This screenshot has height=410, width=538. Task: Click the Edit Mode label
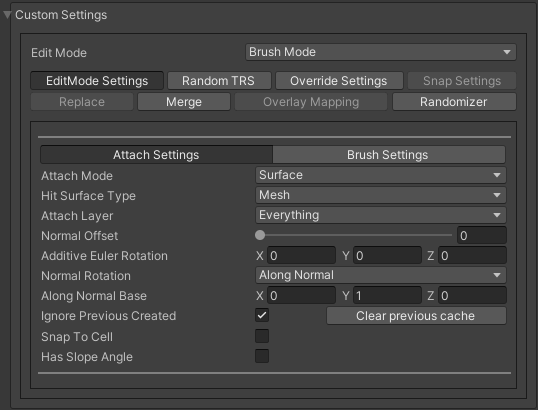tap(59, 53)
